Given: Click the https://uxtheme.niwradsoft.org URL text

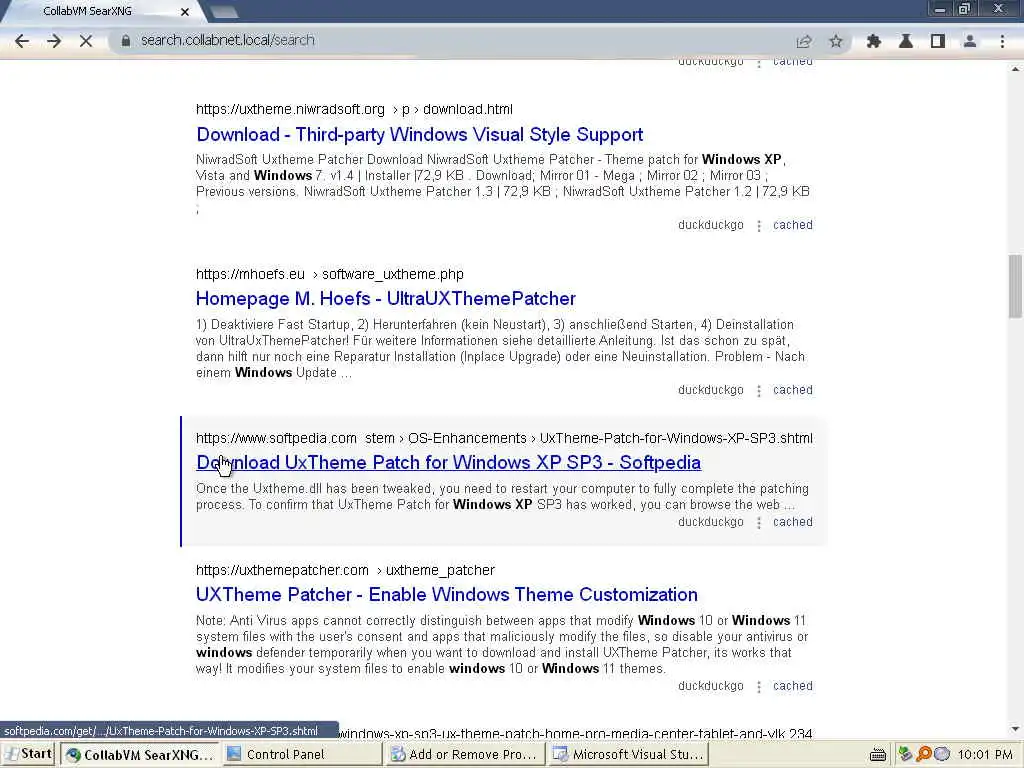Looking at the screenshot, I should pyautogui.click(x=290, y=109).
